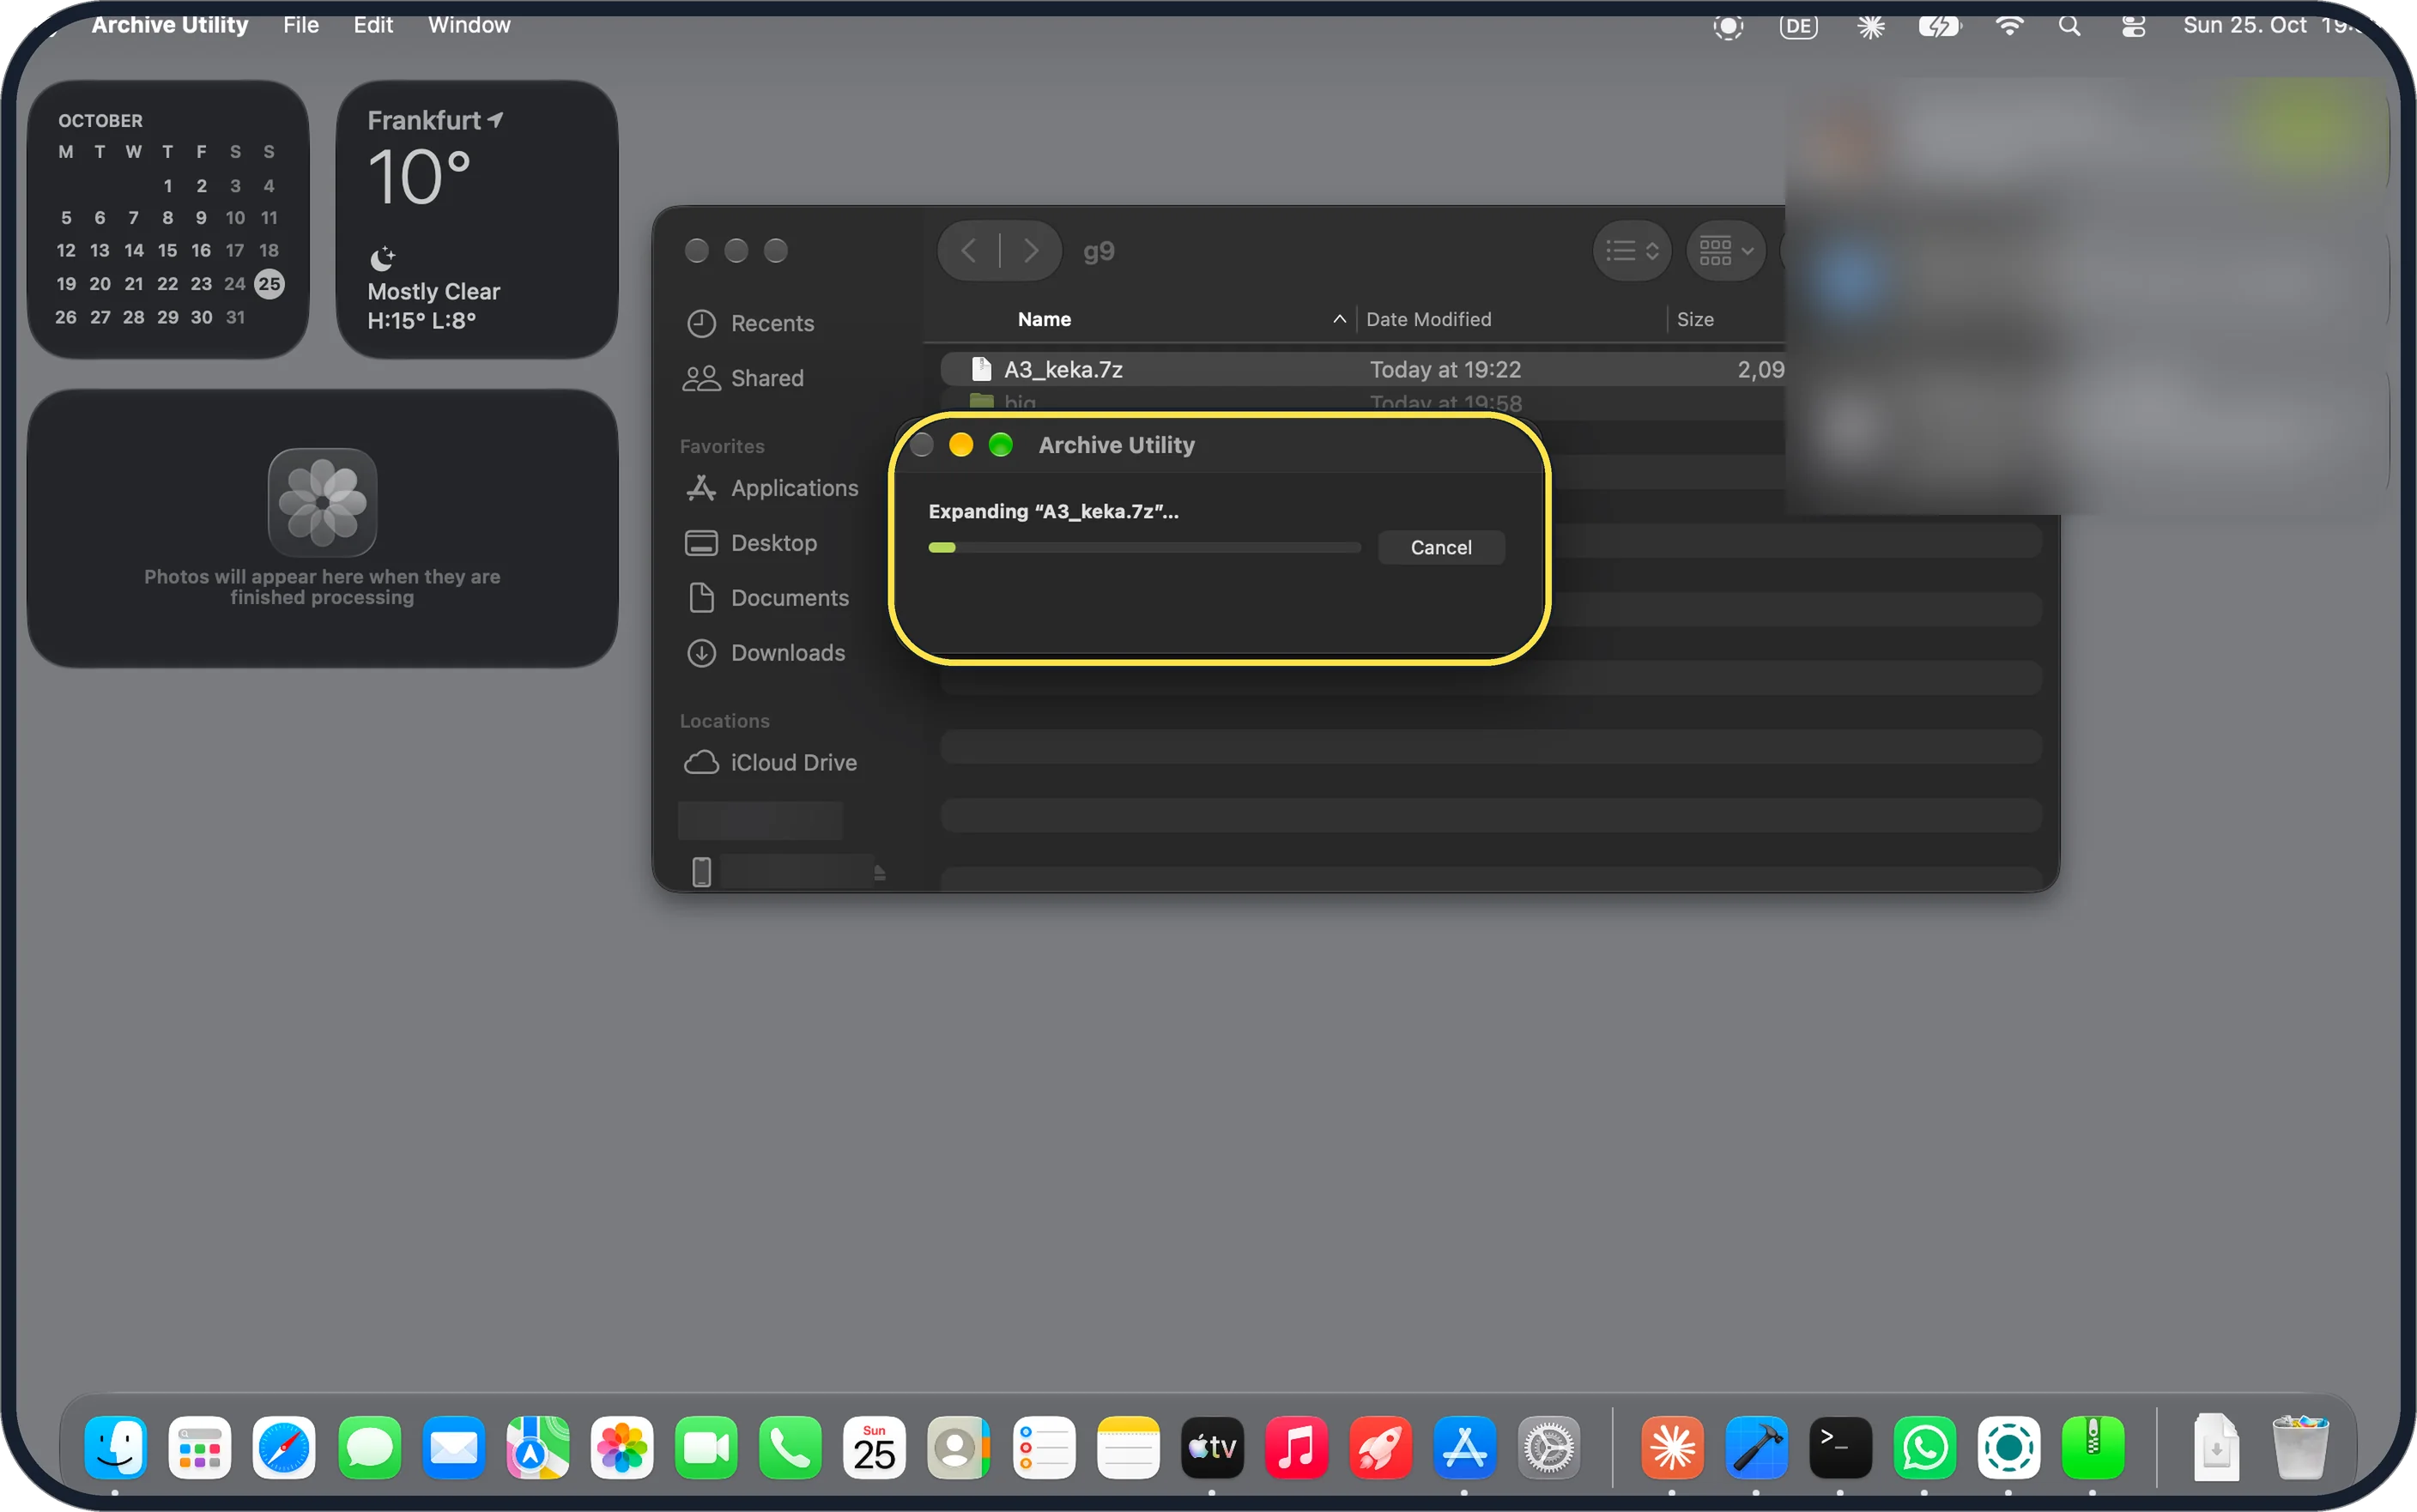Open Music from the Dock
Image resolution: width=2417 pixels, height=1512 pixels.
coord(1296,1447)
